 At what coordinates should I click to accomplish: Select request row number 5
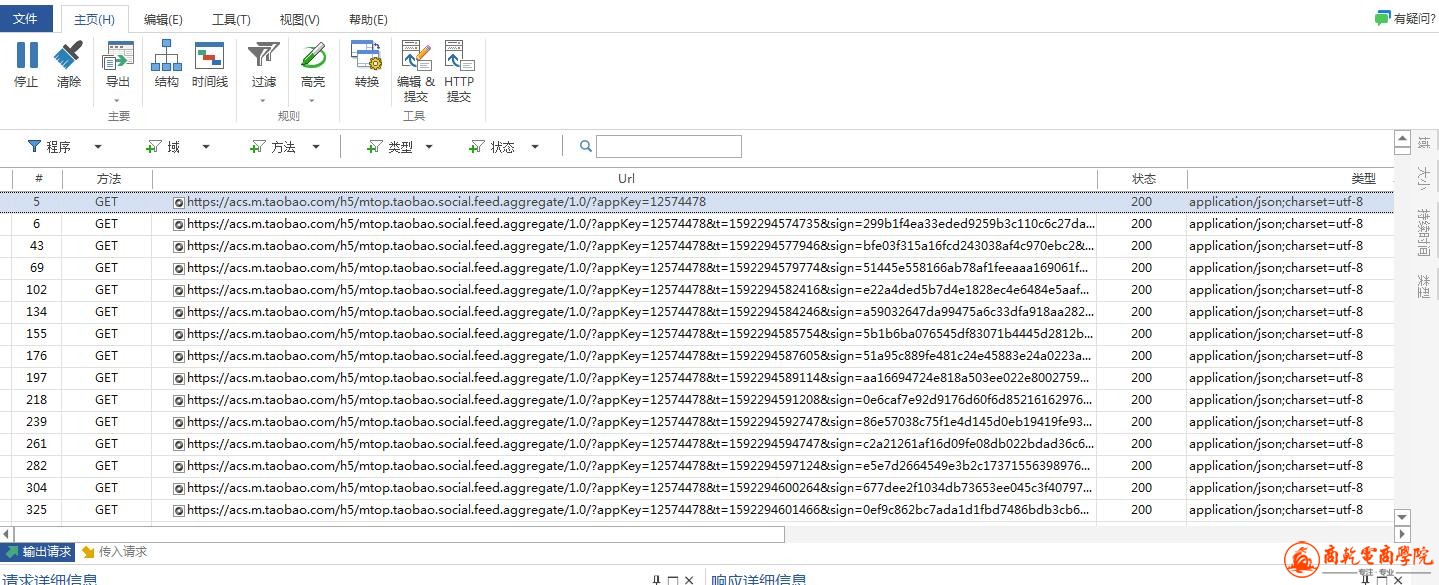(696, 202)
